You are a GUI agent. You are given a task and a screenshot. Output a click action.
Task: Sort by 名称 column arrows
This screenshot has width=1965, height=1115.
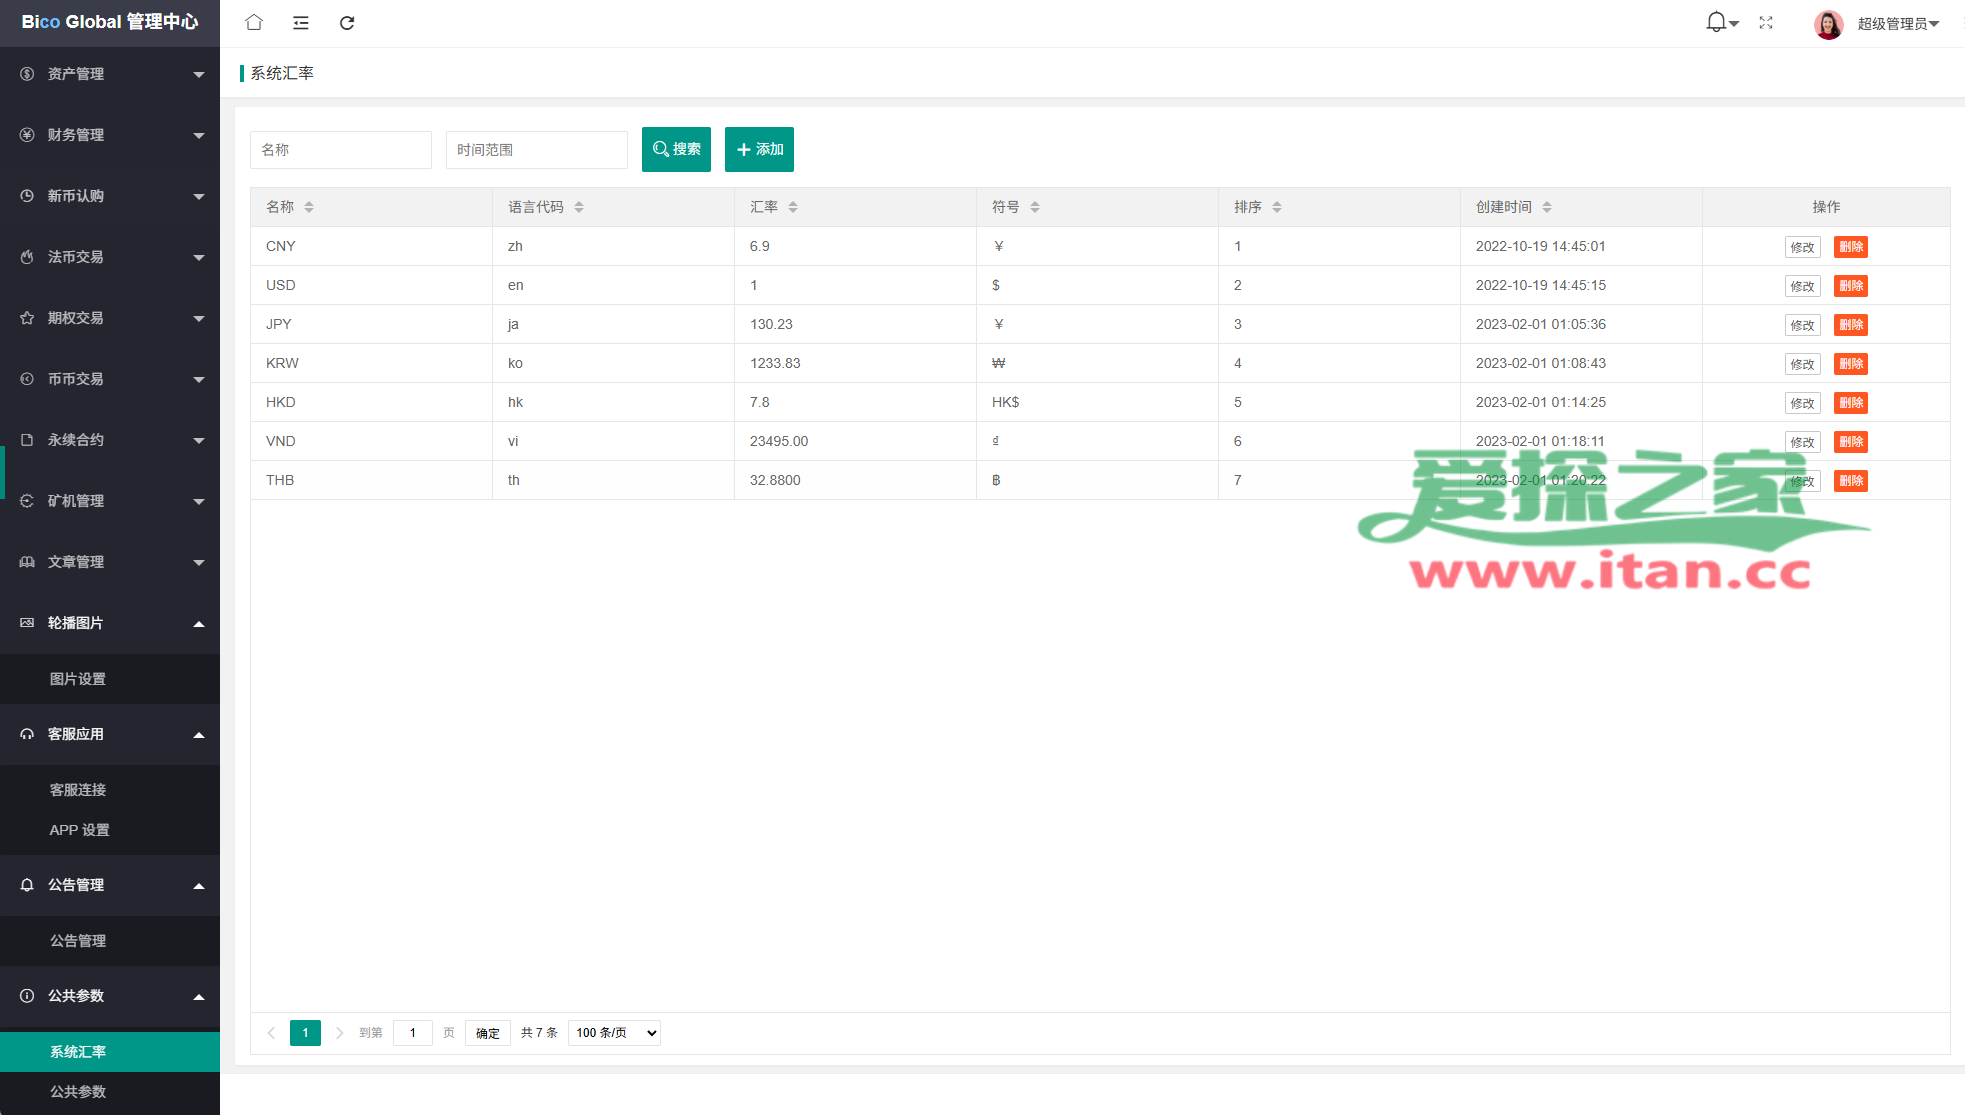tap(309, 207)
